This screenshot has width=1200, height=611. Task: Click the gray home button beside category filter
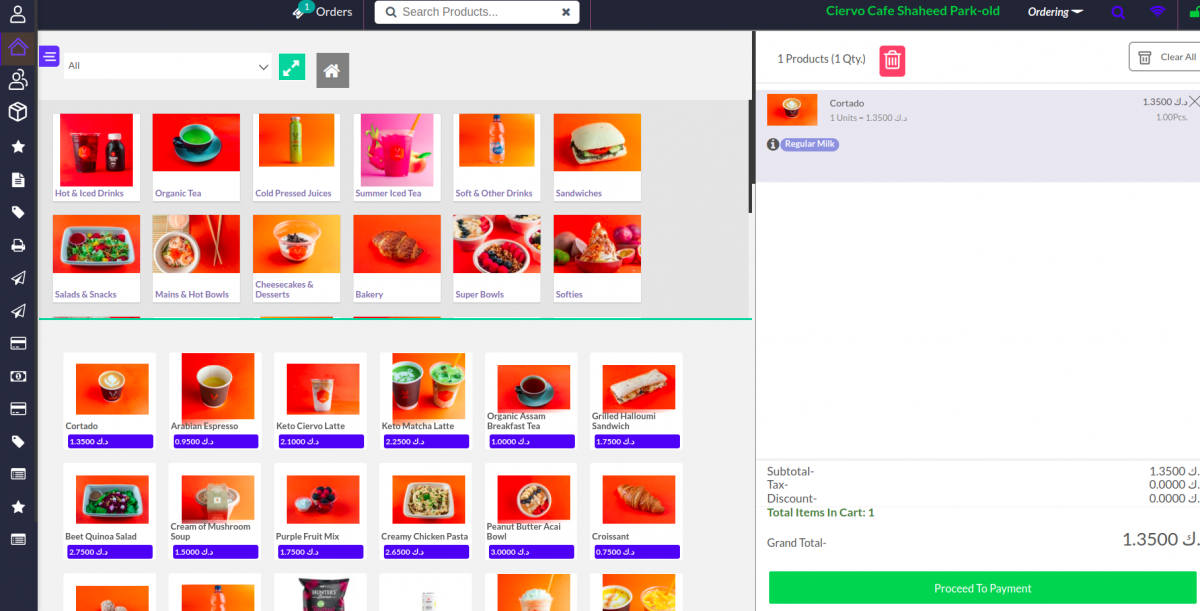[333, 71]
